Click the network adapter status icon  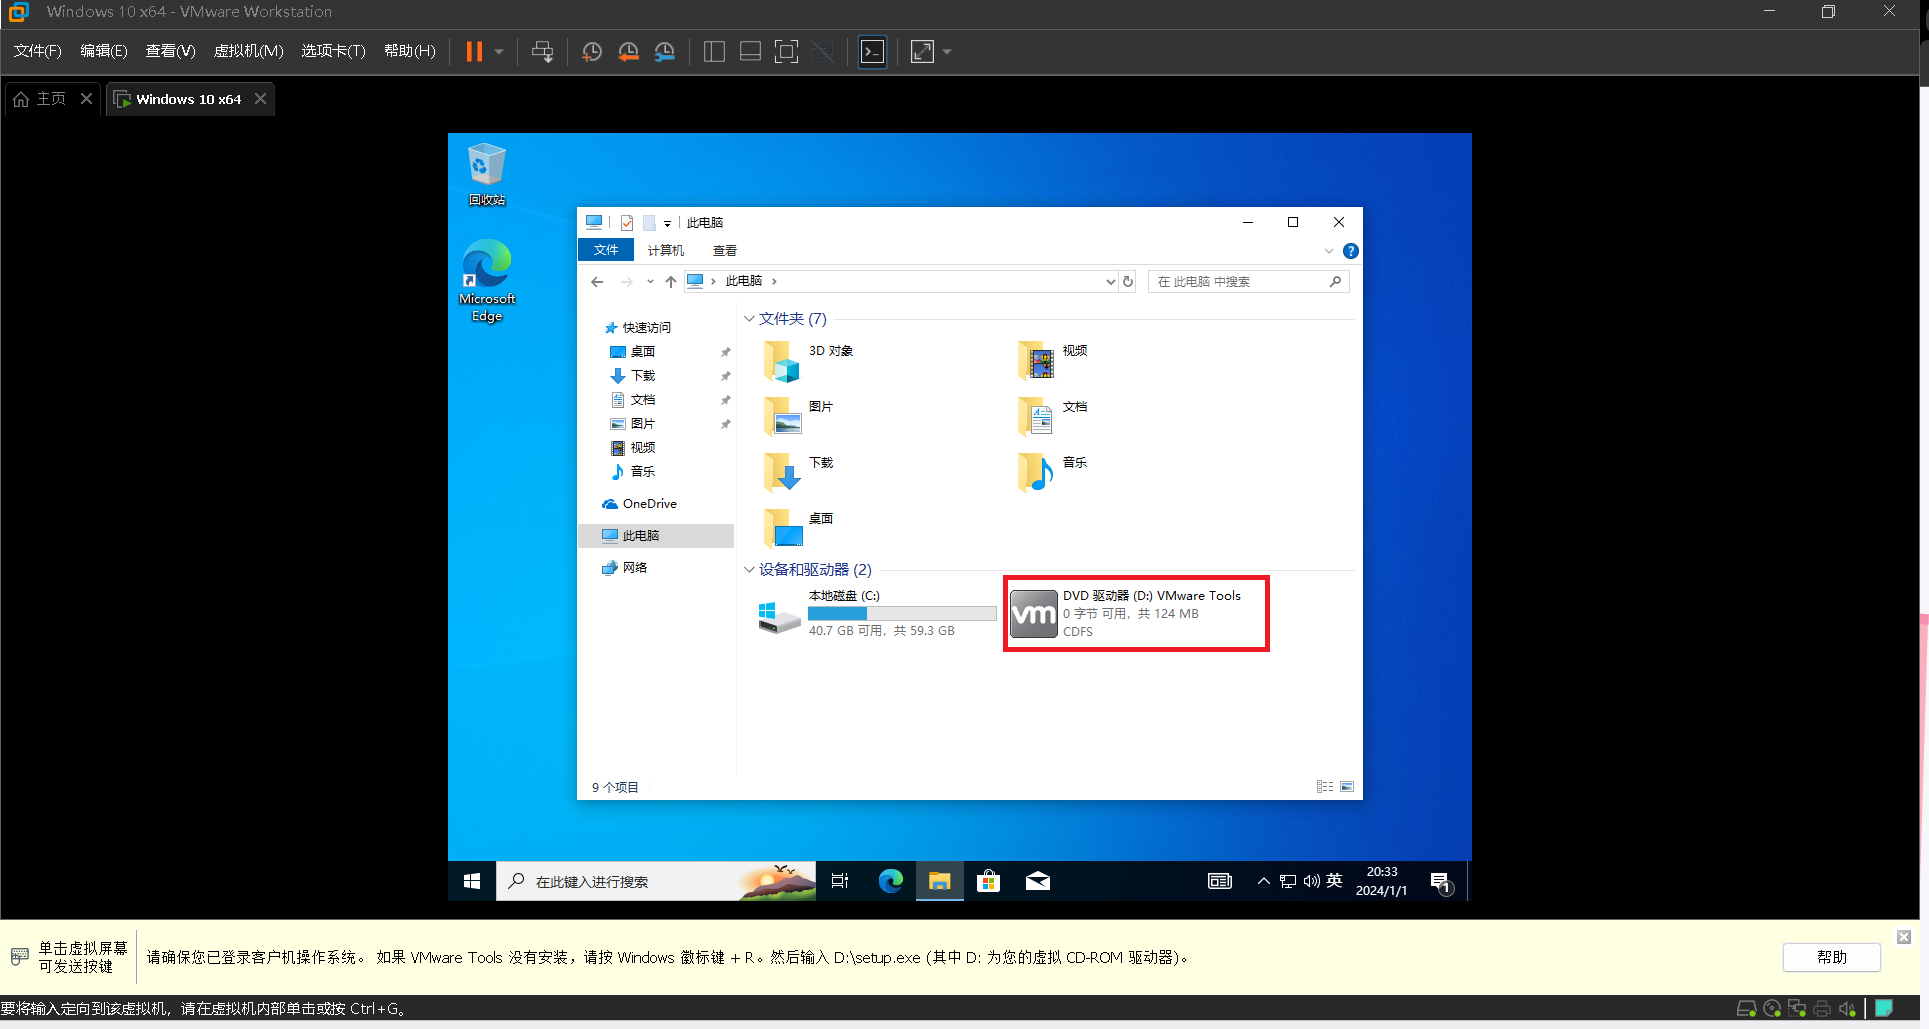(x=1797, y=1008)
